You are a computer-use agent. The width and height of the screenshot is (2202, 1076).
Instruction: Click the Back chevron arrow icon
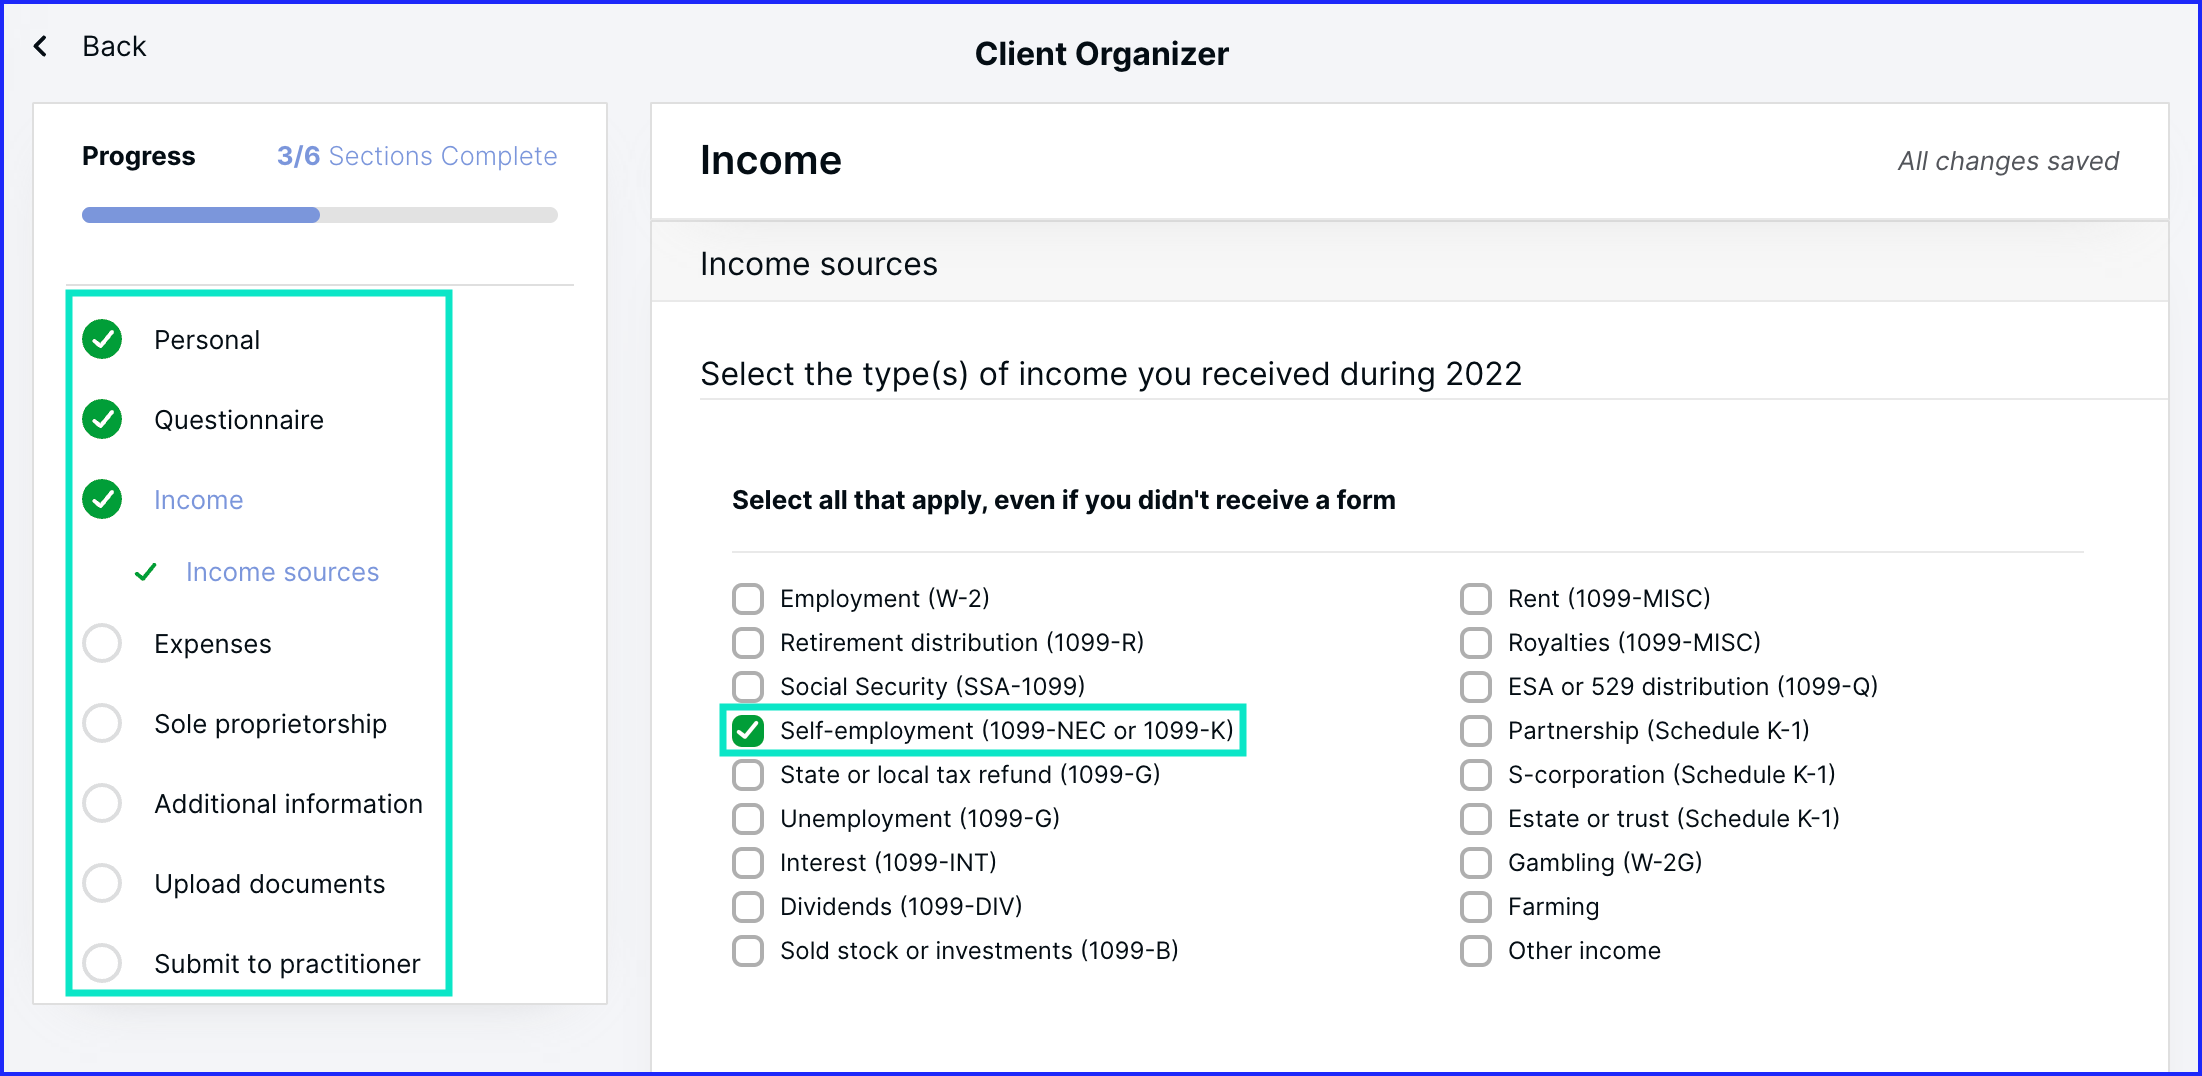40,46
